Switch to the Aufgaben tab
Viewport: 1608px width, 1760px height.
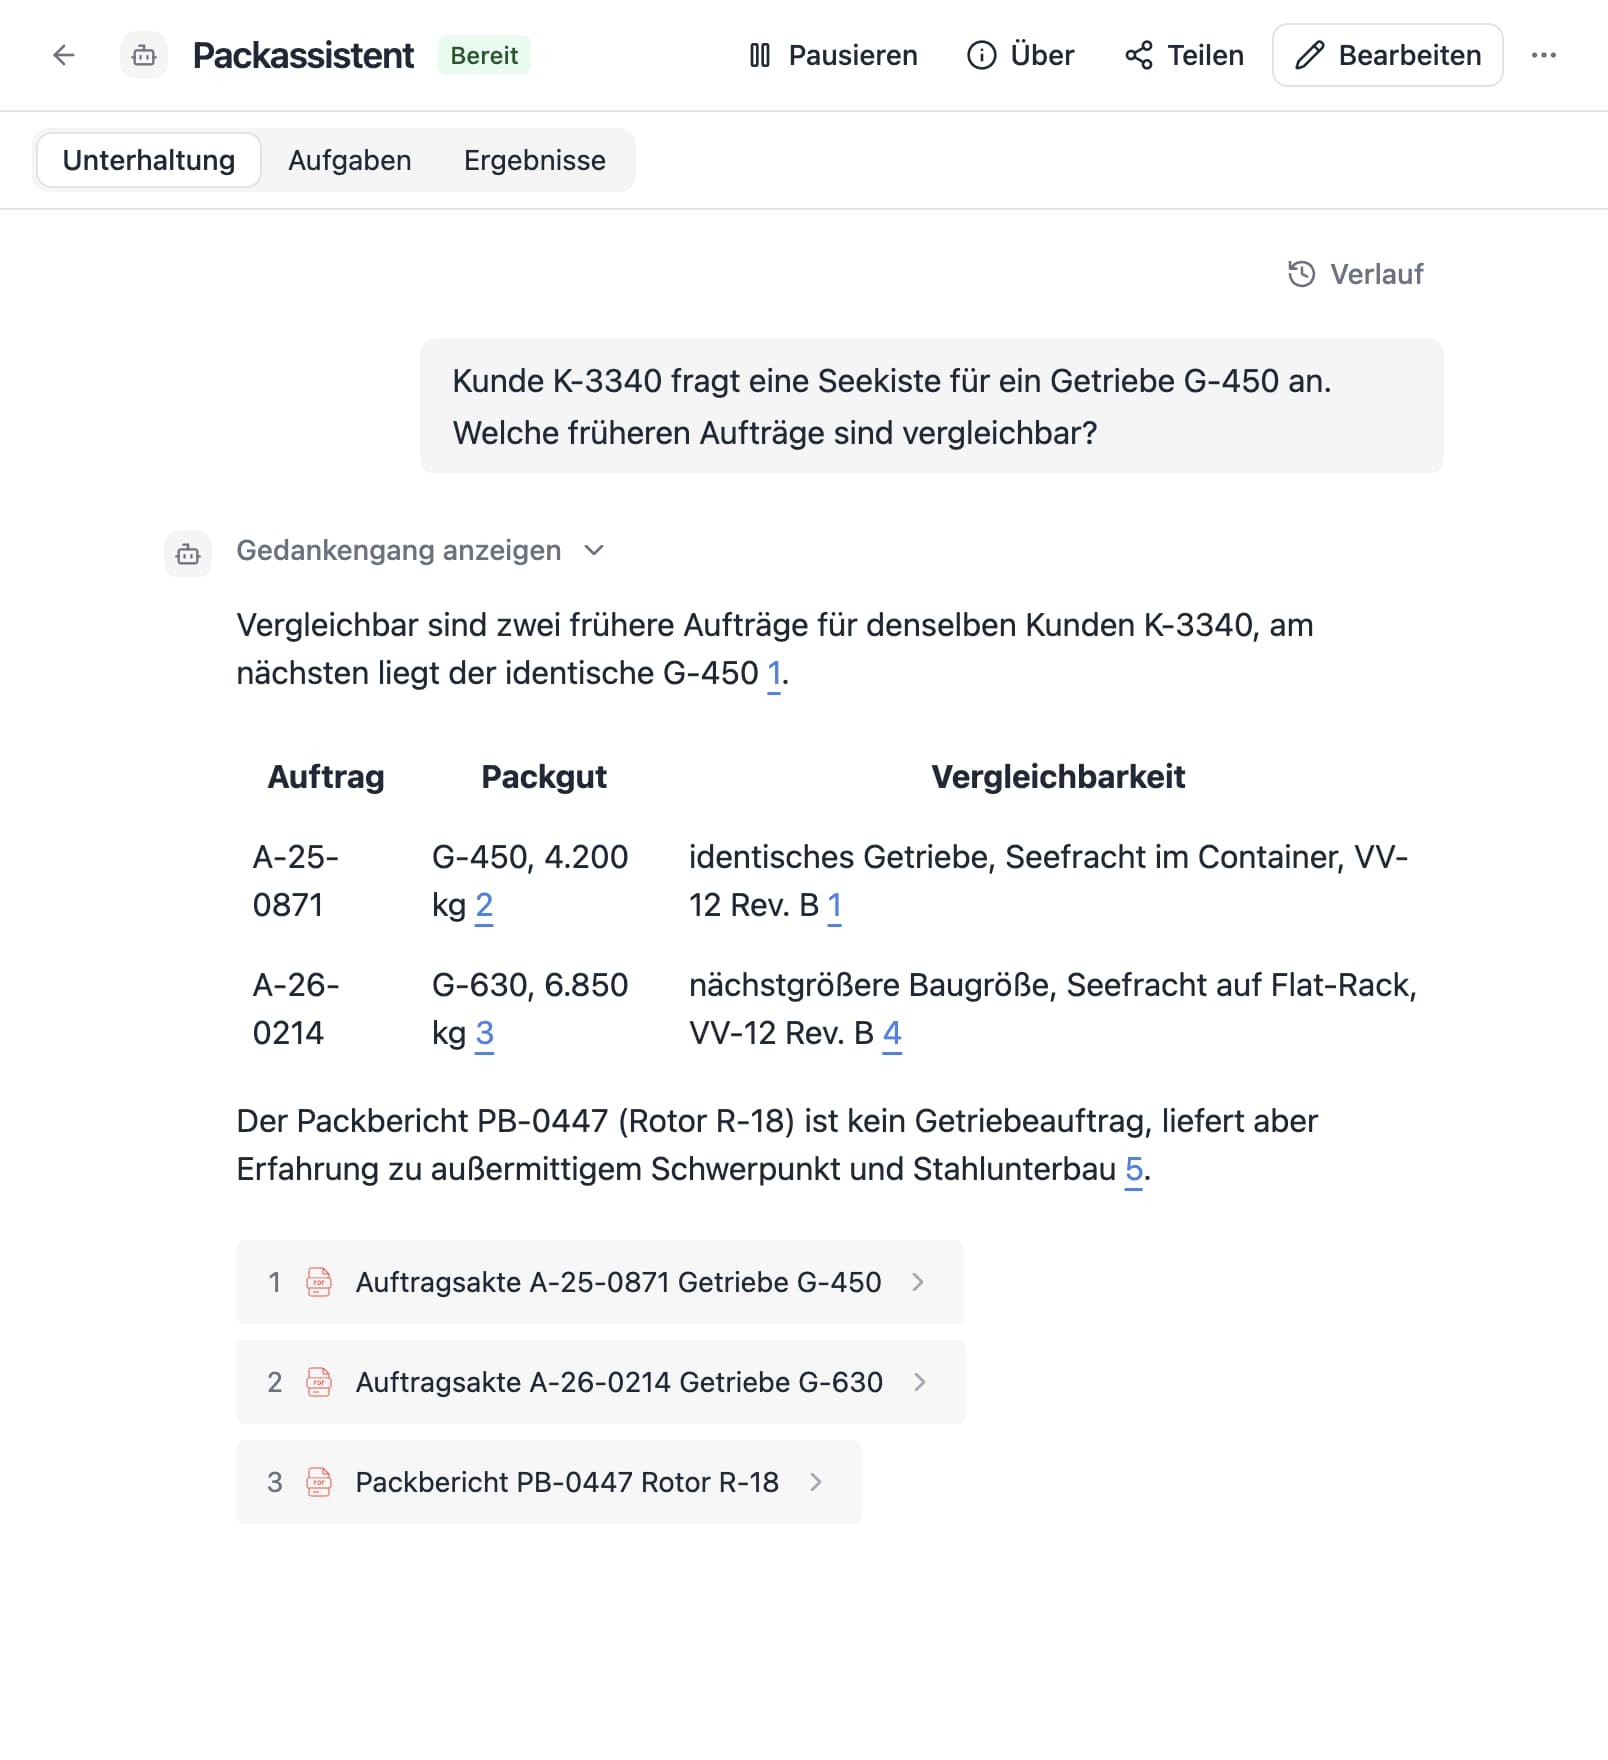tap(350, 160)
